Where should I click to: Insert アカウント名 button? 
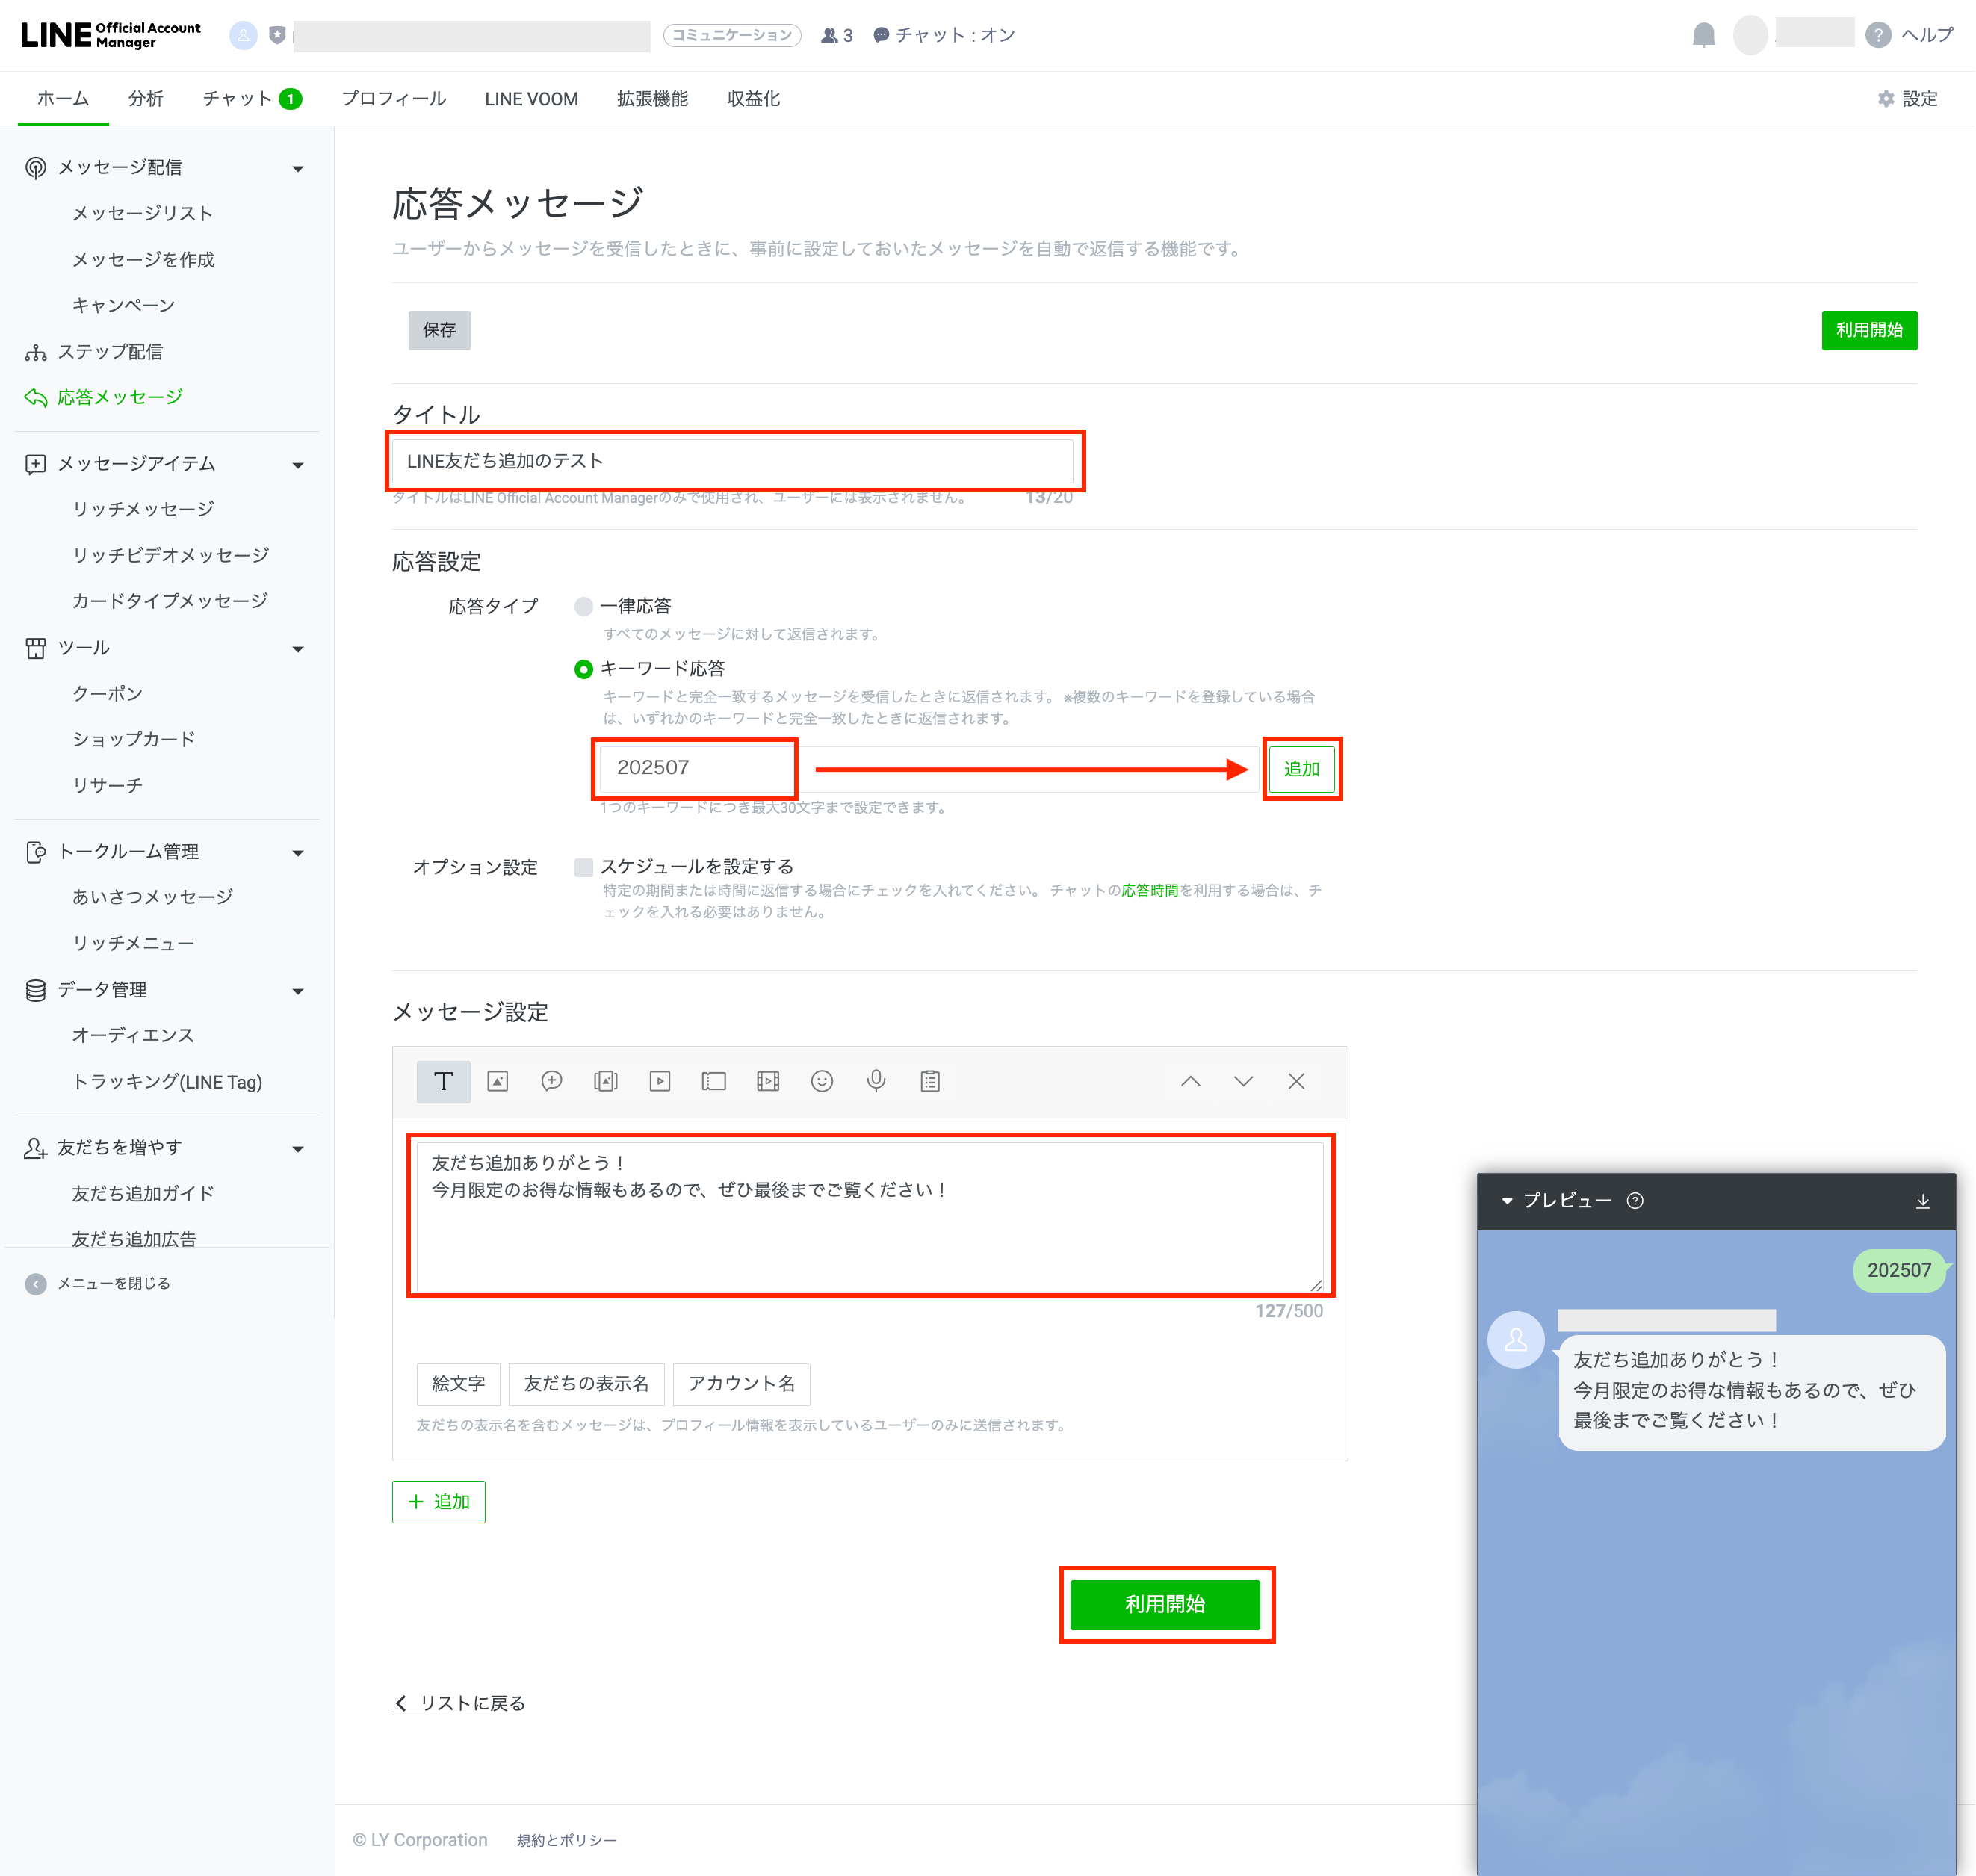[x=741, y=1384]
